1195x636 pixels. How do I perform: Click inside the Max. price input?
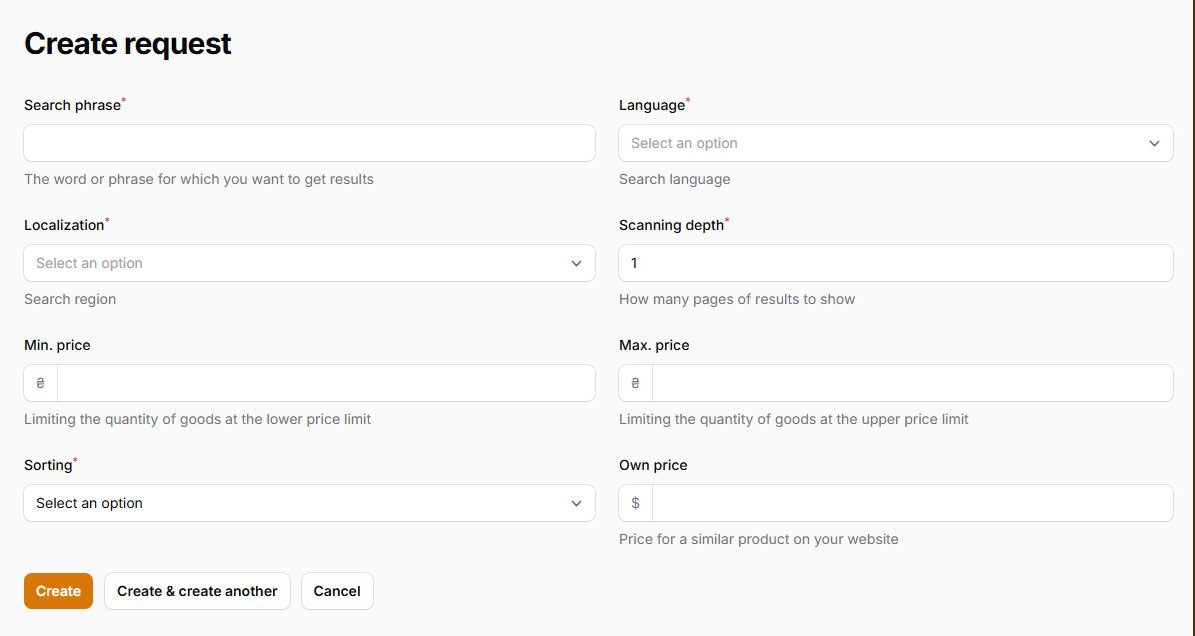[911, 383]
